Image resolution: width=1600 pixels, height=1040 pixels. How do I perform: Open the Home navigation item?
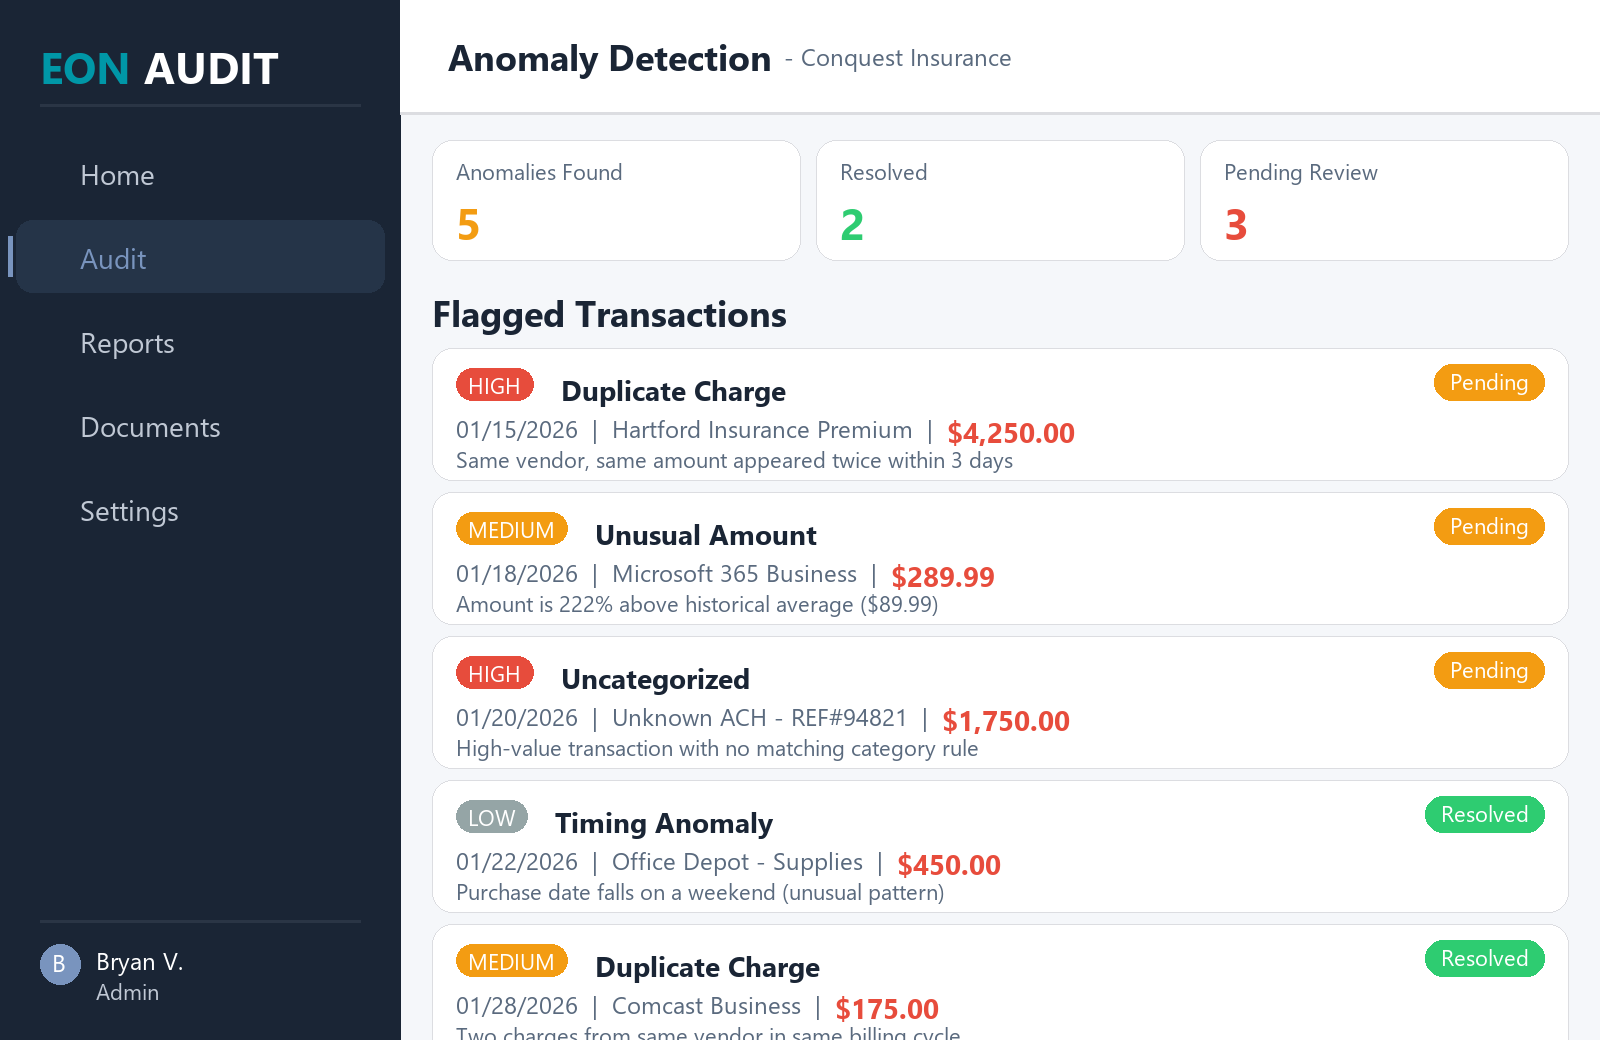(x=117, y=175)
